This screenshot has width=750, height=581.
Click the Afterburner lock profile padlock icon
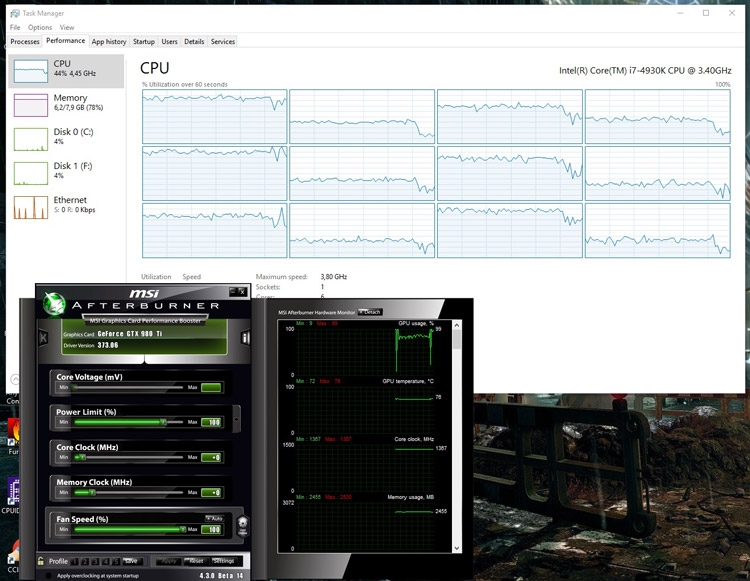pyautogui.click(x=40, y=561)
